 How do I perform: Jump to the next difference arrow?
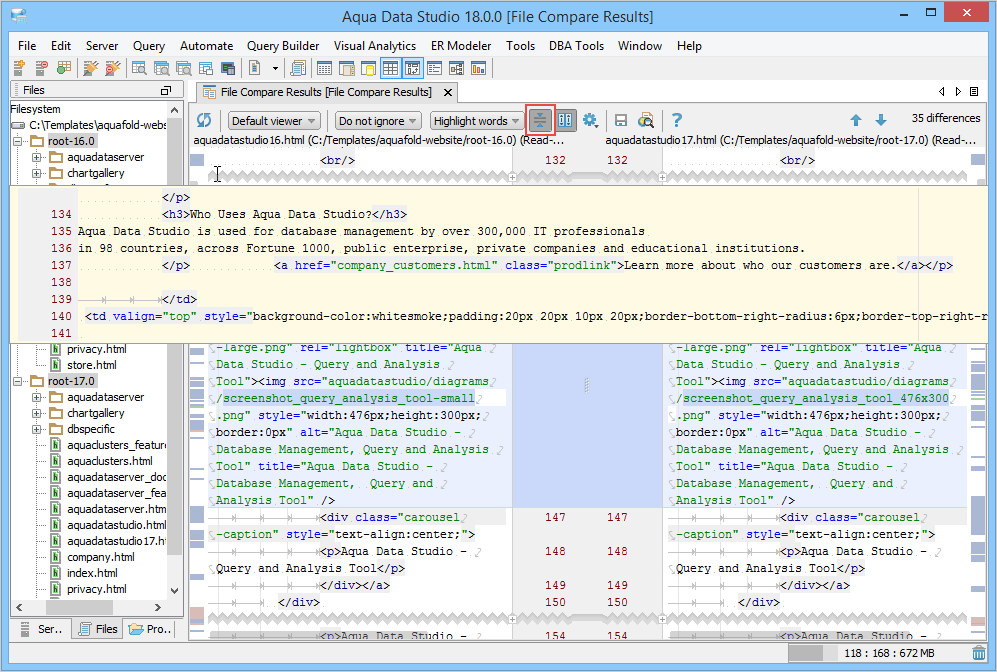(x=880, y=120)
